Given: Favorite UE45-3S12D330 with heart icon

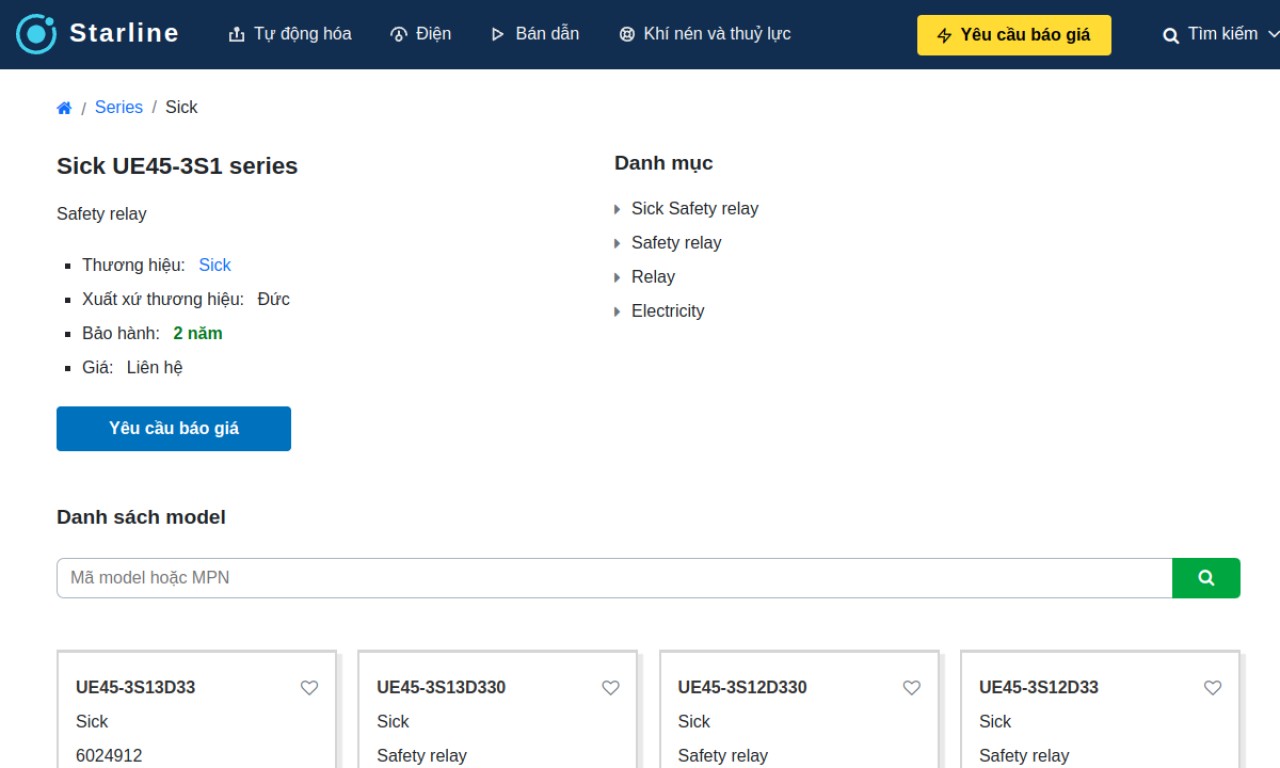Looking at the screenshot, I should coord(911,688).
